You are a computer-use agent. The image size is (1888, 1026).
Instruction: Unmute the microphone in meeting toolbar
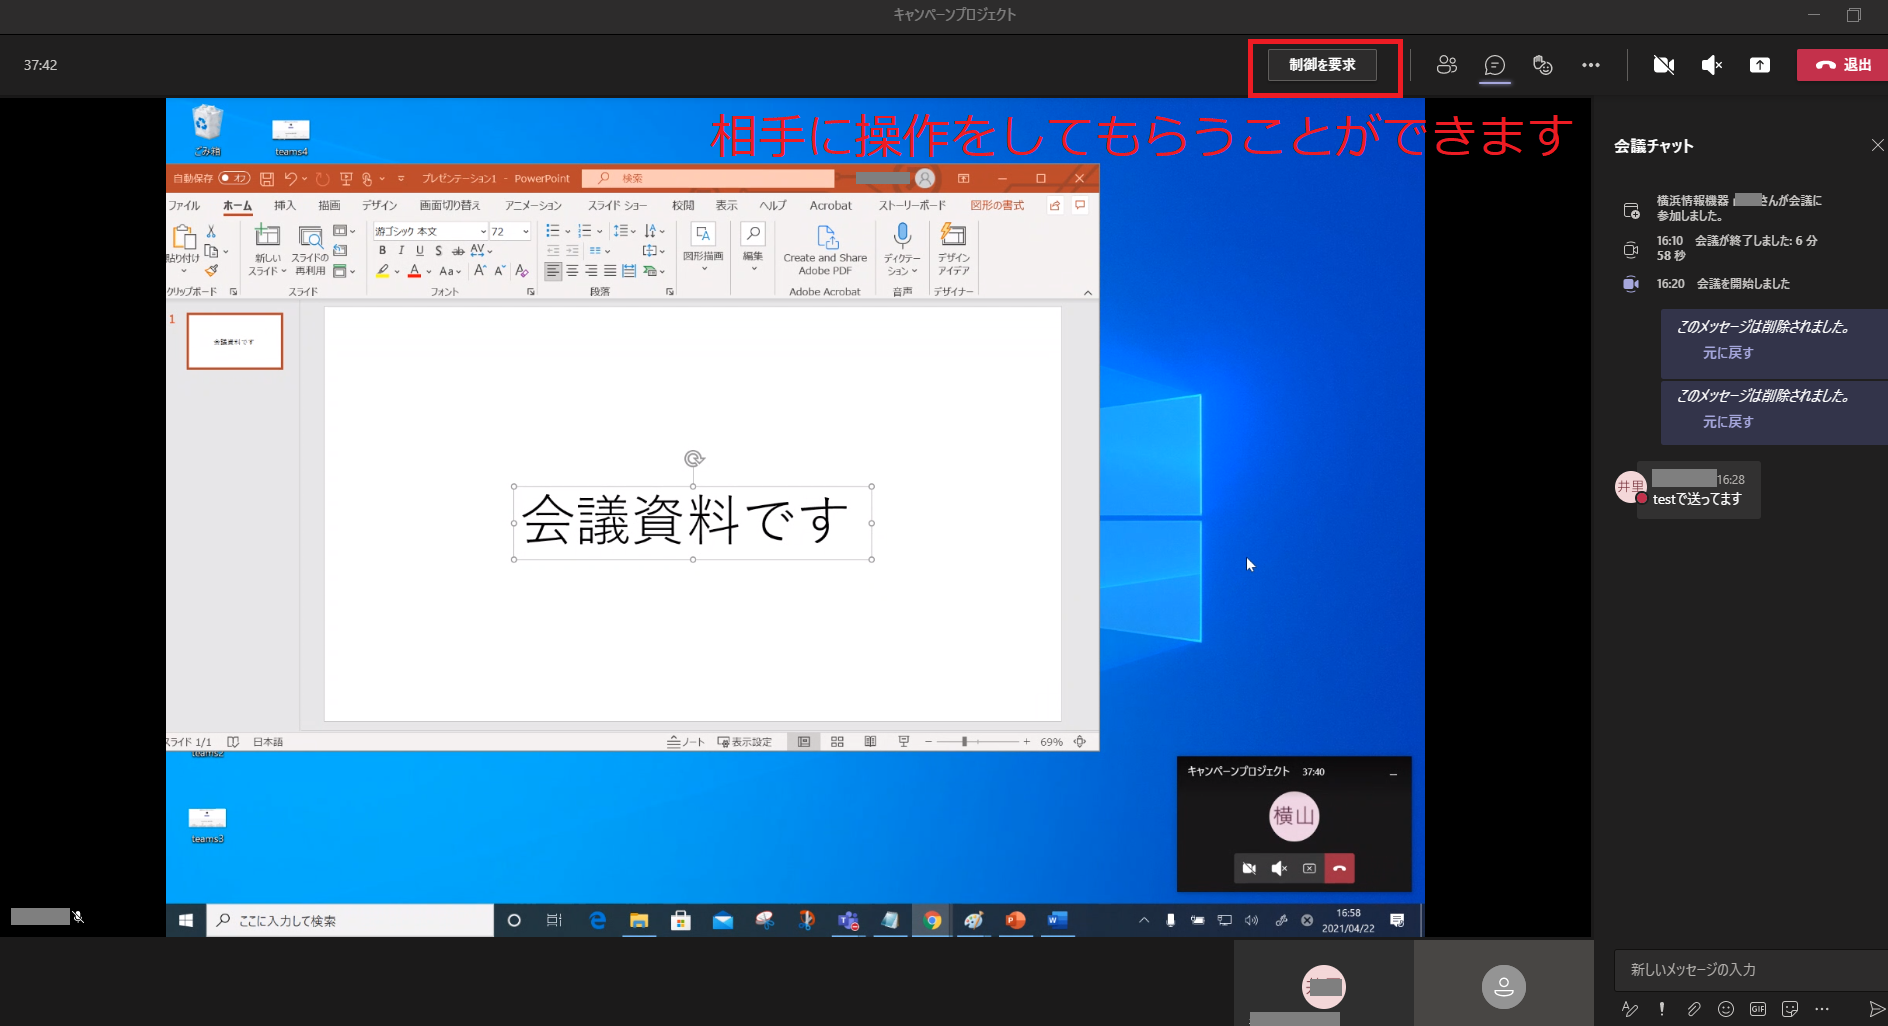tap(1711, 65)
